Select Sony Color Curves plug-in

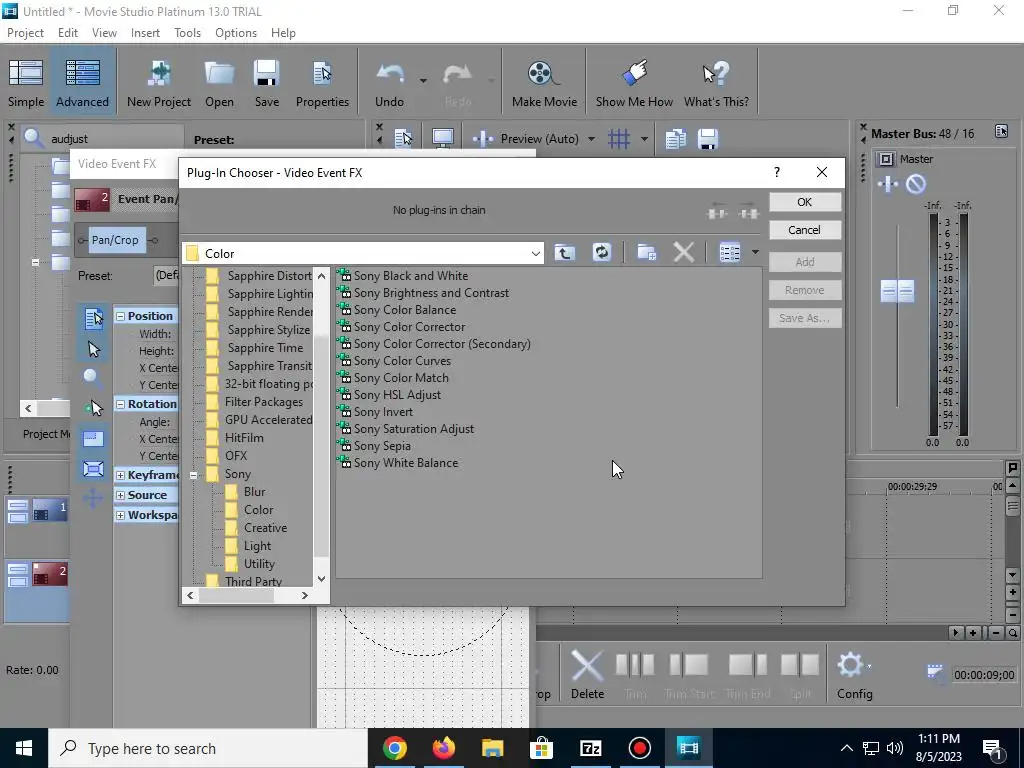pyautogui.click(x=402, y=360)
